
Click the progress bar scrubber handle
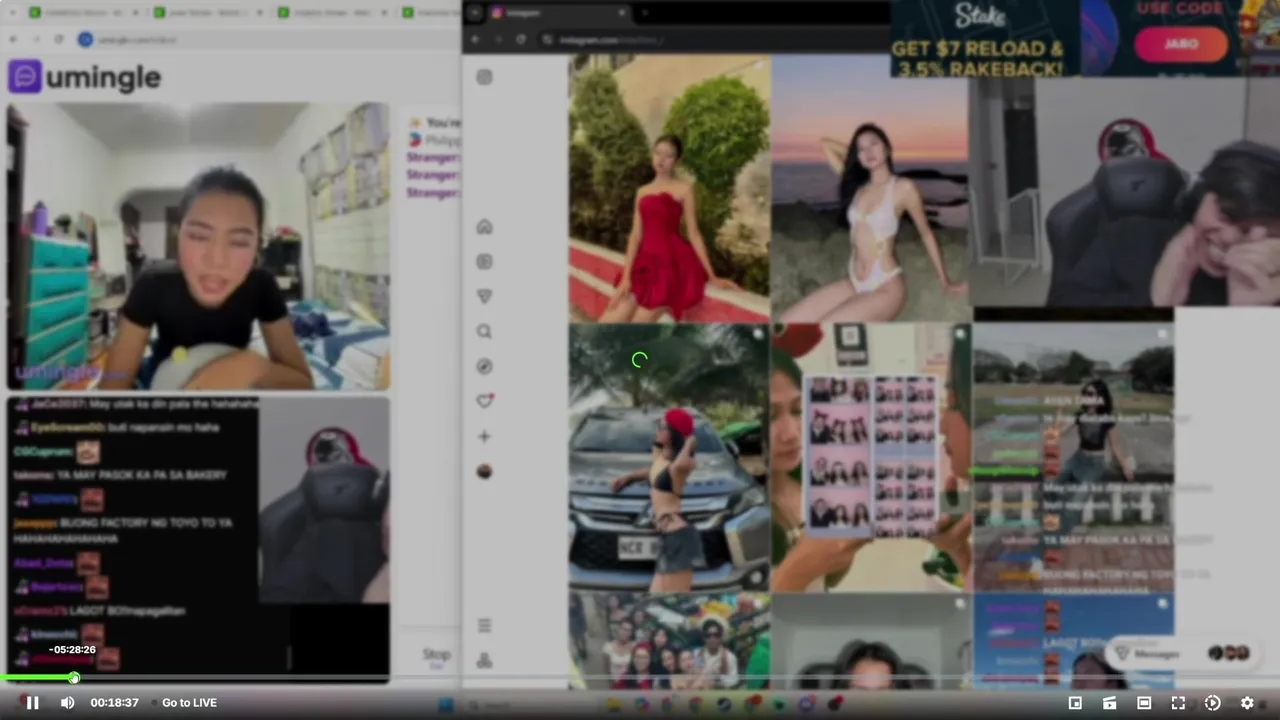pyautogui.click(x=74, y=678)
